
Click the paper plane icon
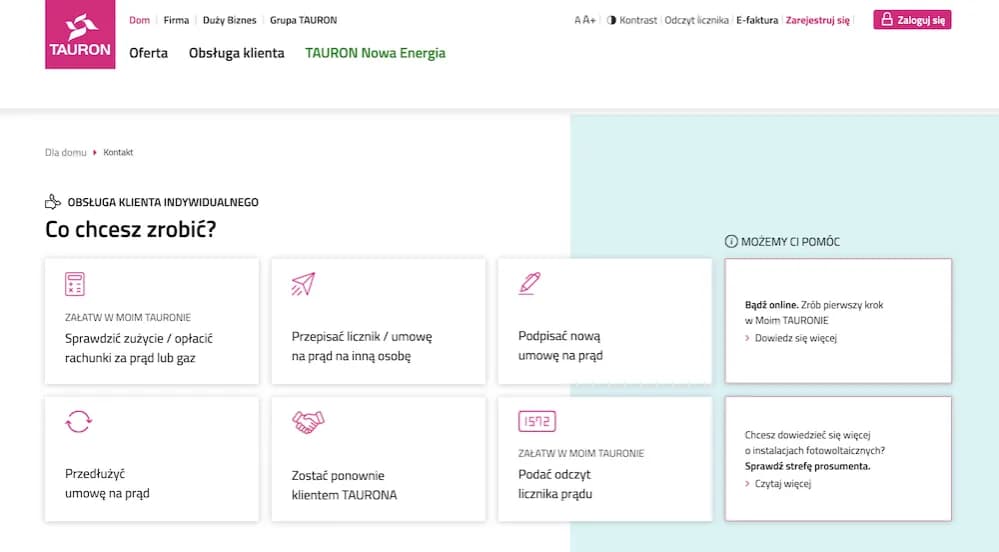[303, 284]
